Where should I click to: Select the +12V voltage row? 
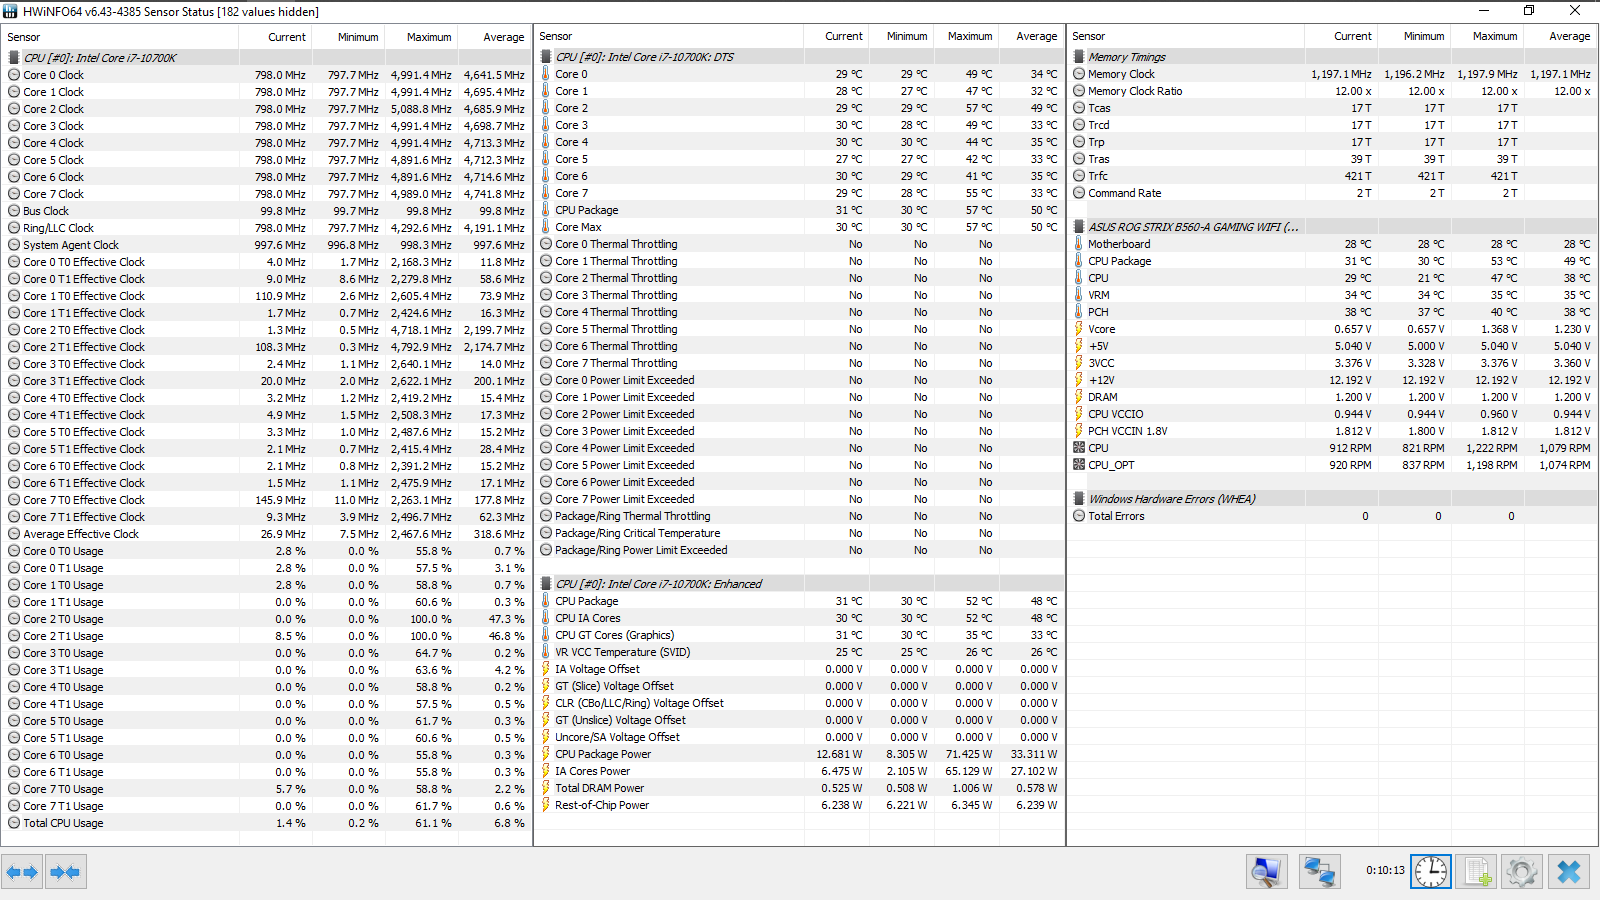(x=1332, y=380)
